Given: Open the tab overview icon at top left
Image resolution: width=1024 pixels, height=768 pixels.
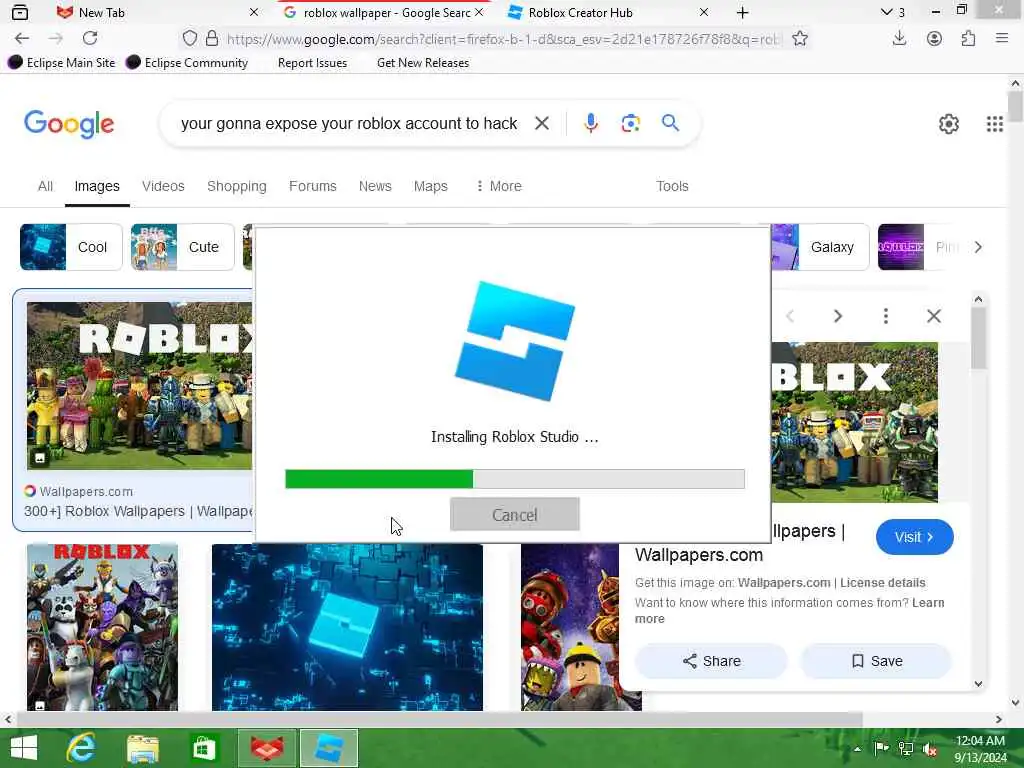Looking at the screenshot, I should click(x=20, y=12).
